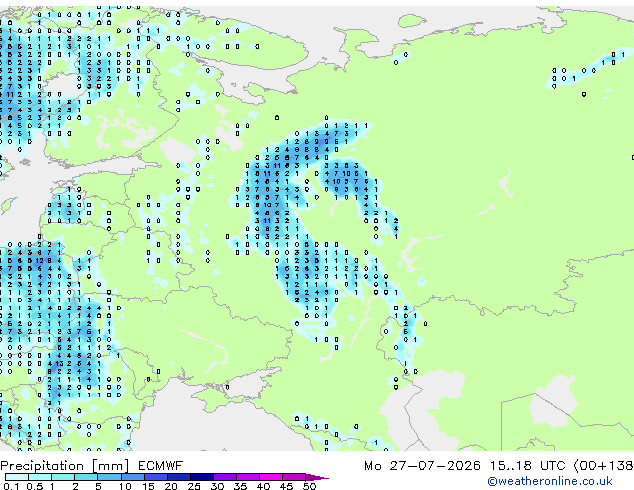Click the 'ECMWF' model label

[x=160, y=466]
